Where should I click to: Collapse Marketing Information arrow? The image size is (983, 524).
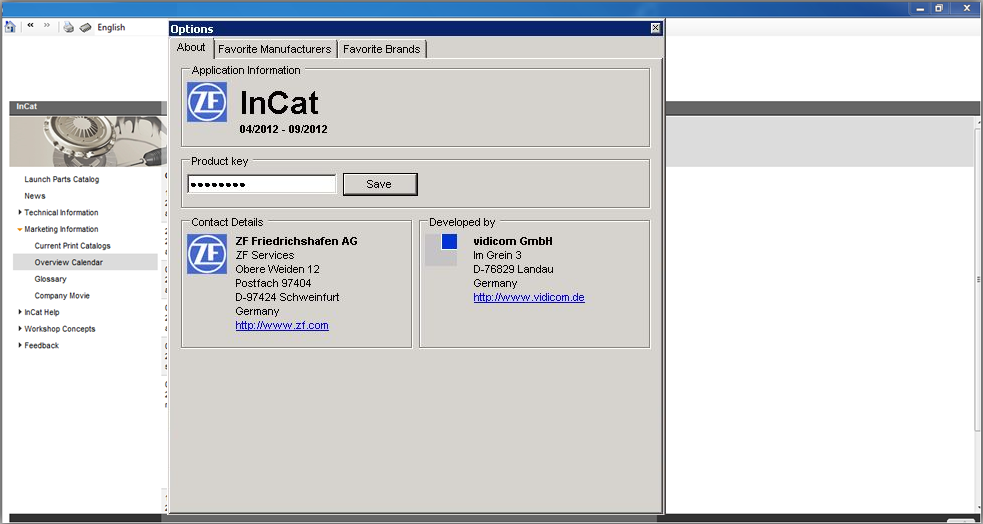20,229
